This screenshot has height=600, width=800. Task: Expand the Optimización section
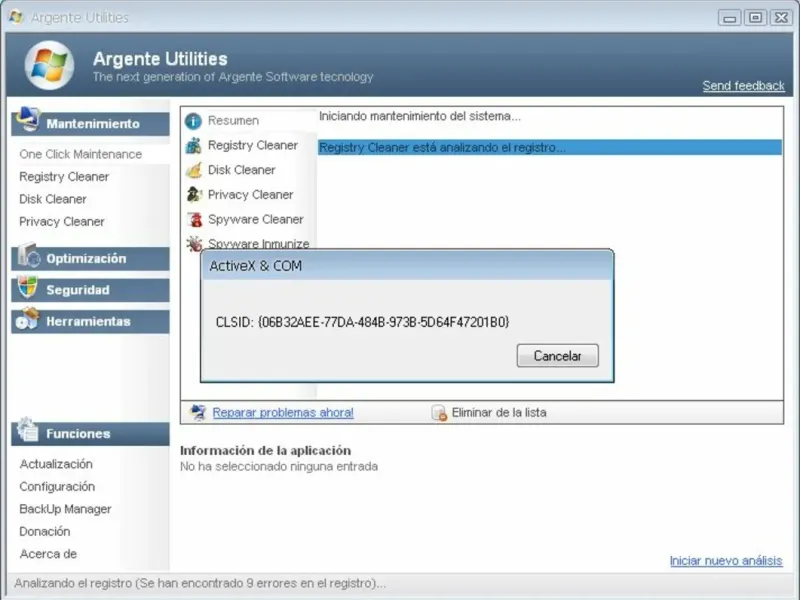(90, 259)
